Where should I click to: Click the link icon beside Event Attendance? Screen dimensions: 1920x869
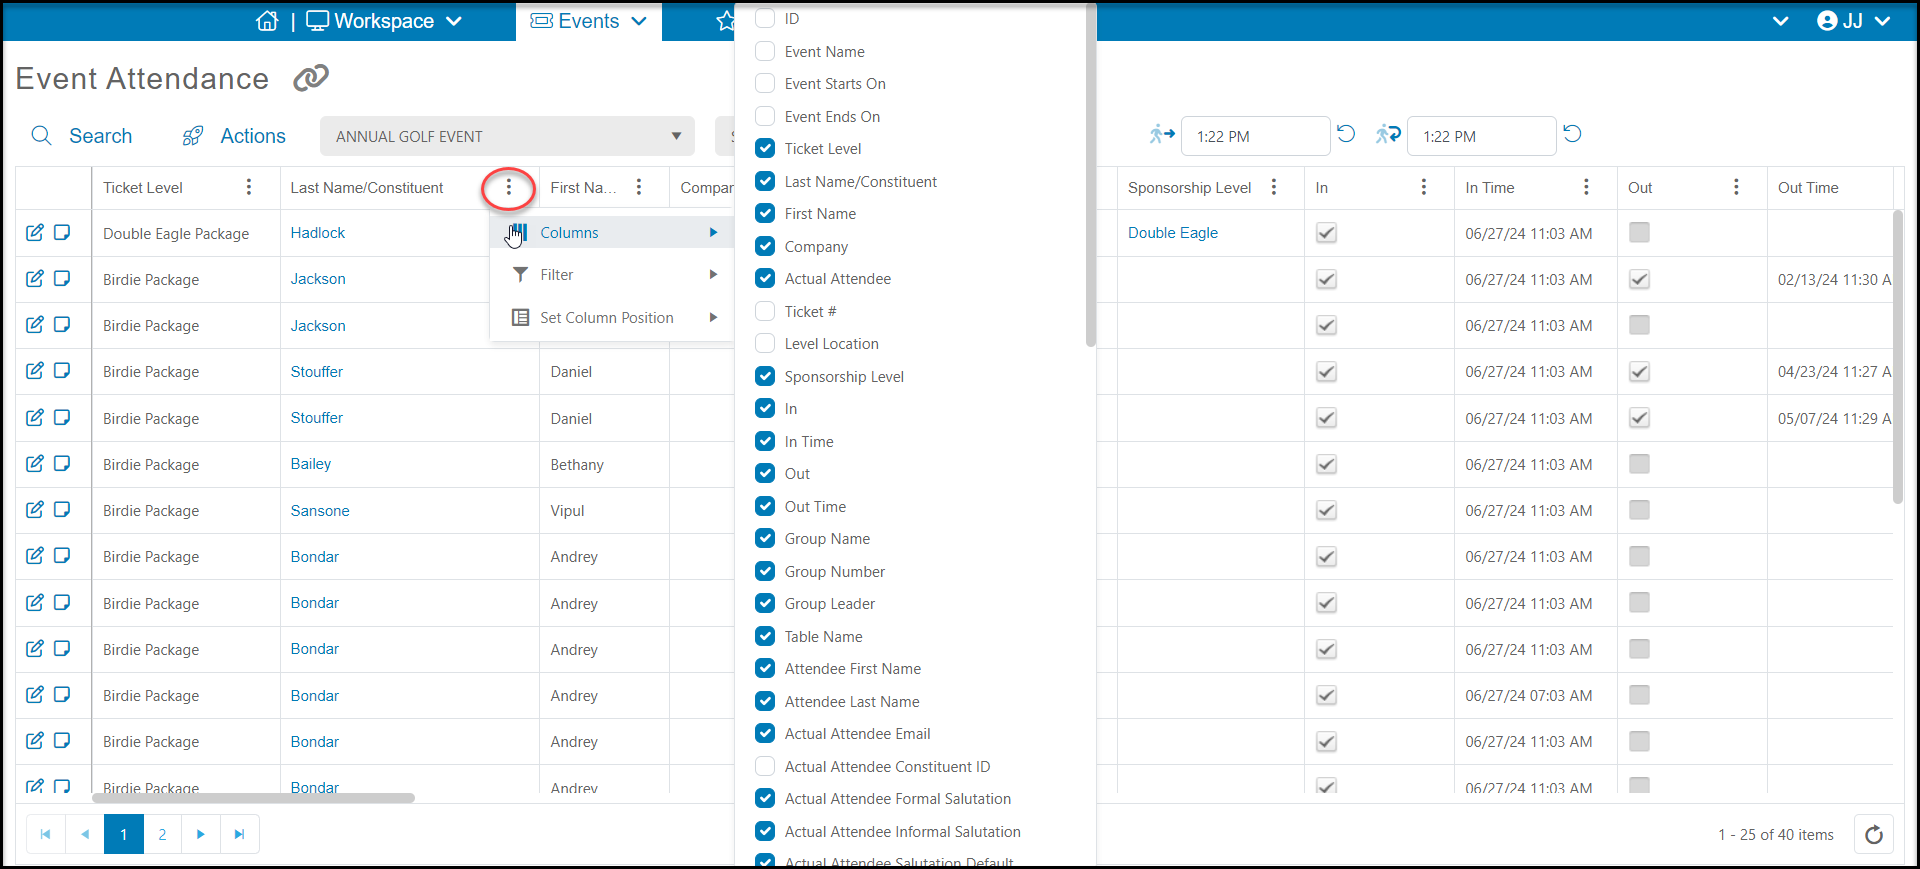(311, 78)
